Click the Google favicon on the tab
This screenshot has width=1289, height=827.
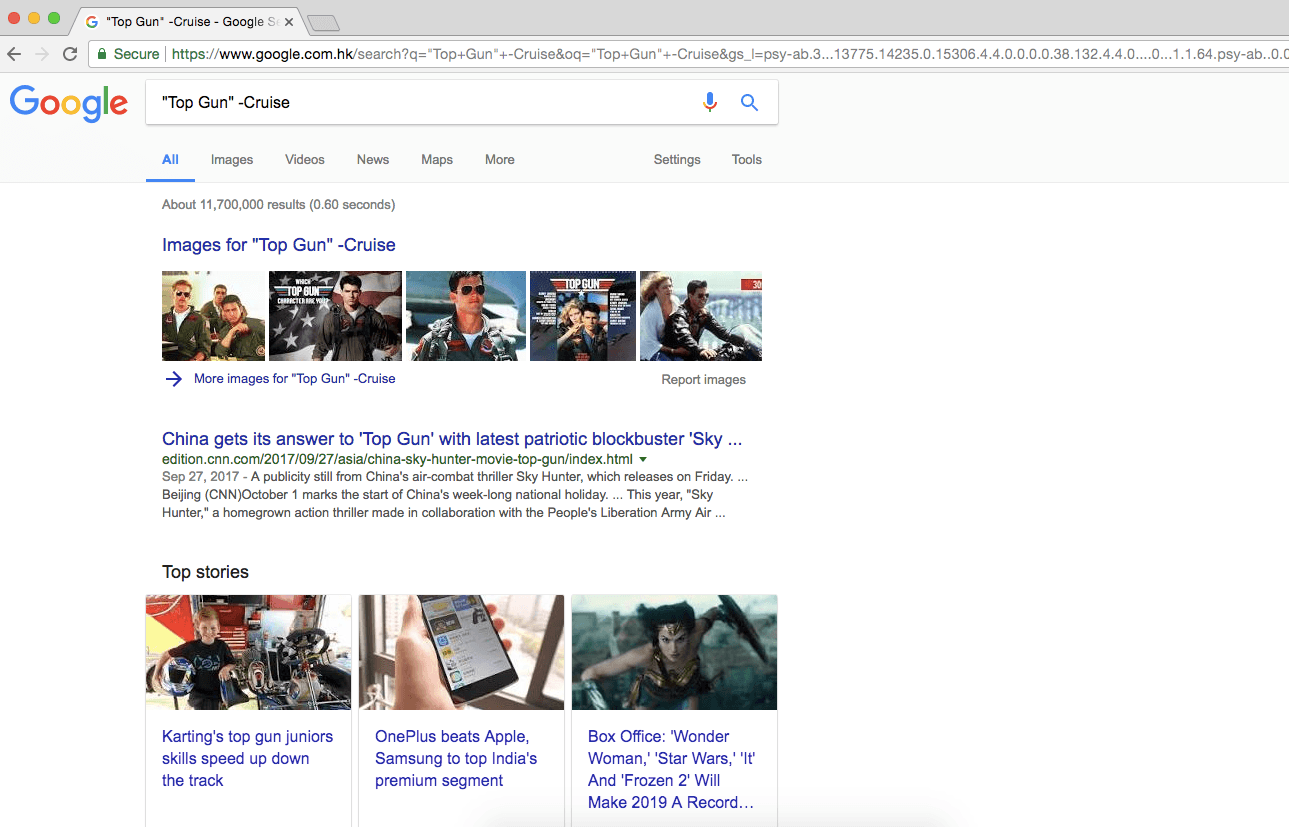[x=92, y=21]
